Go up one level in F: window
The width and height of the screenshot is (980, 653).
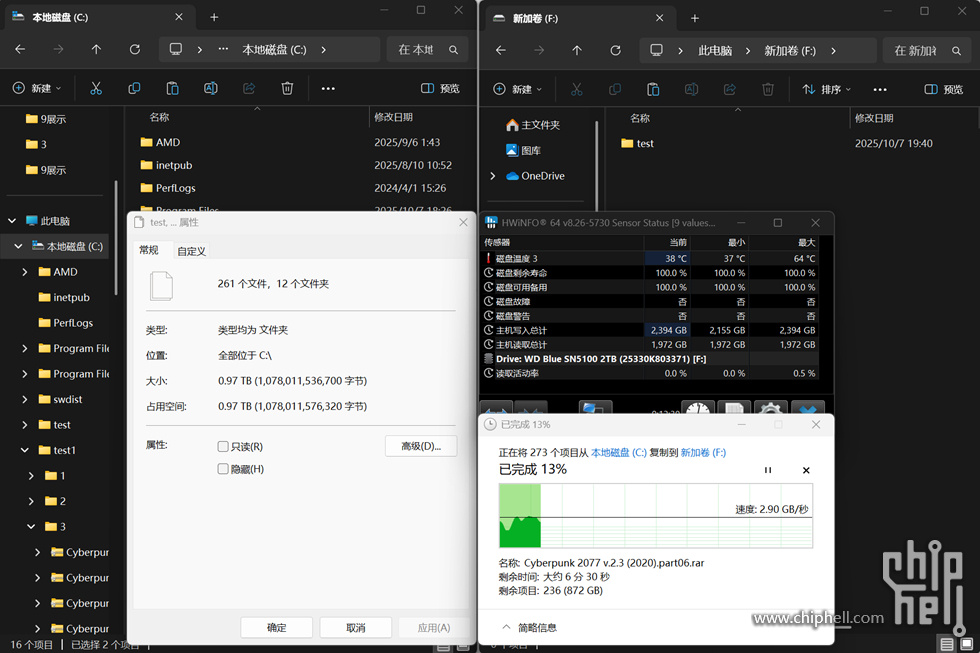click(577, 50)
